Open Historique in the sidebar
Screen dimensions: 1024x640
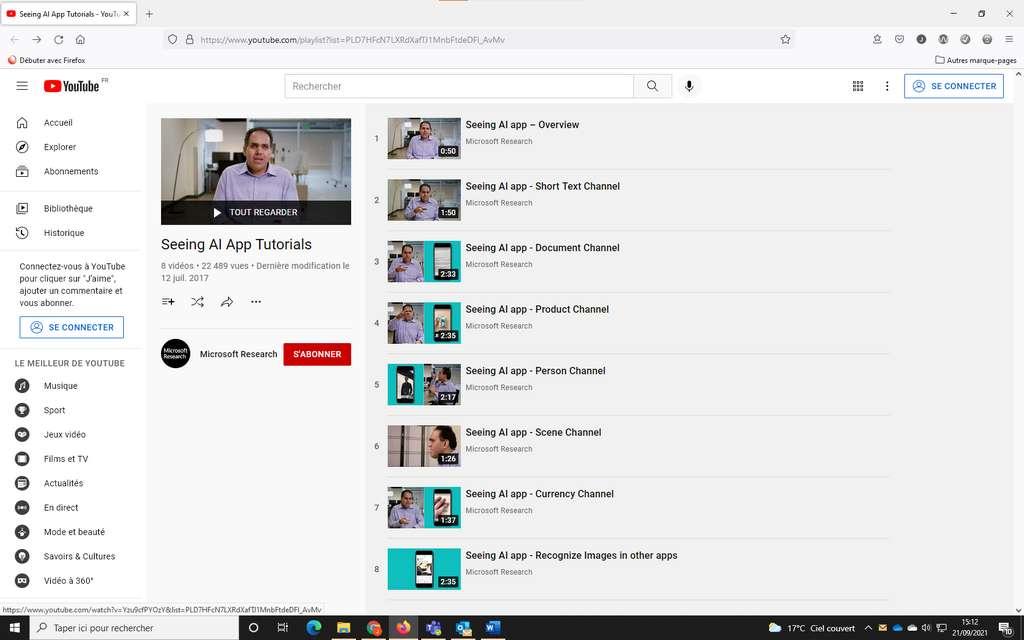tap(63, 232)
